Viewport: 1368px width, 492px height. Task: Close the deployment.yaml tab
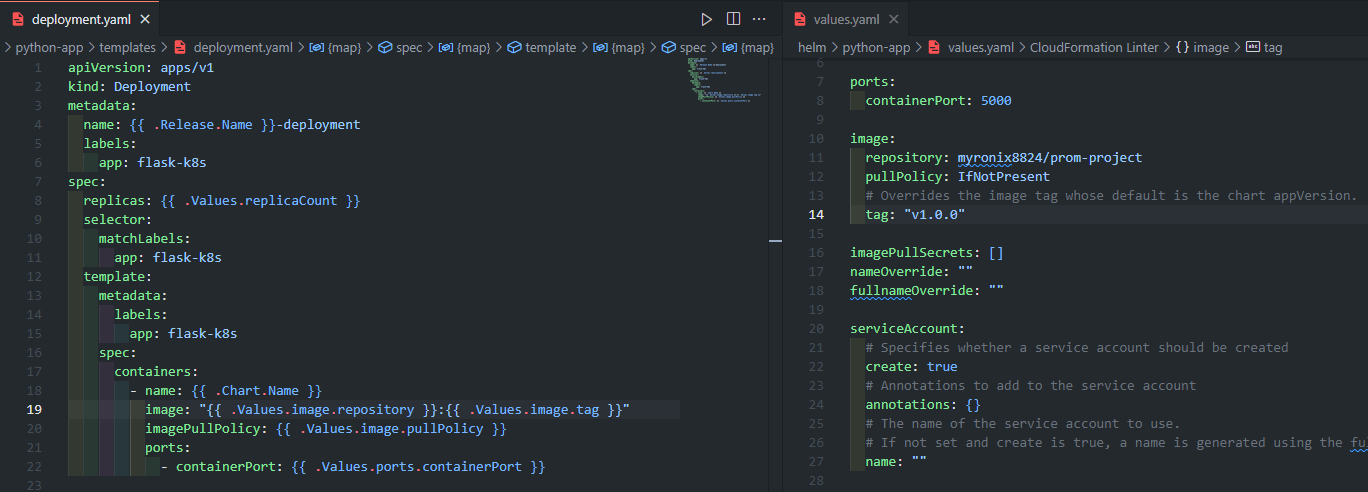pyautogui.click(x=144, y=19)
